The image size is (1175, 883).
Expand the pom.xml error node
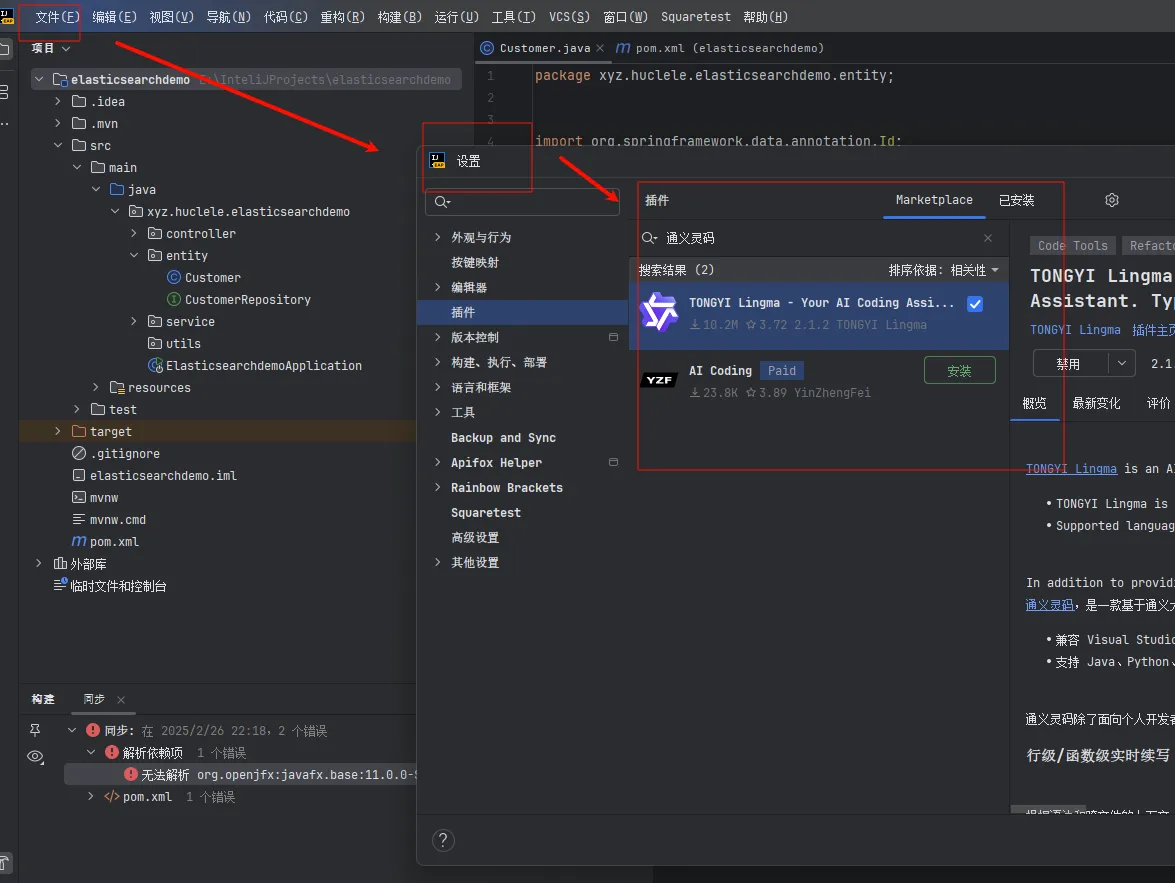point(91,796)
